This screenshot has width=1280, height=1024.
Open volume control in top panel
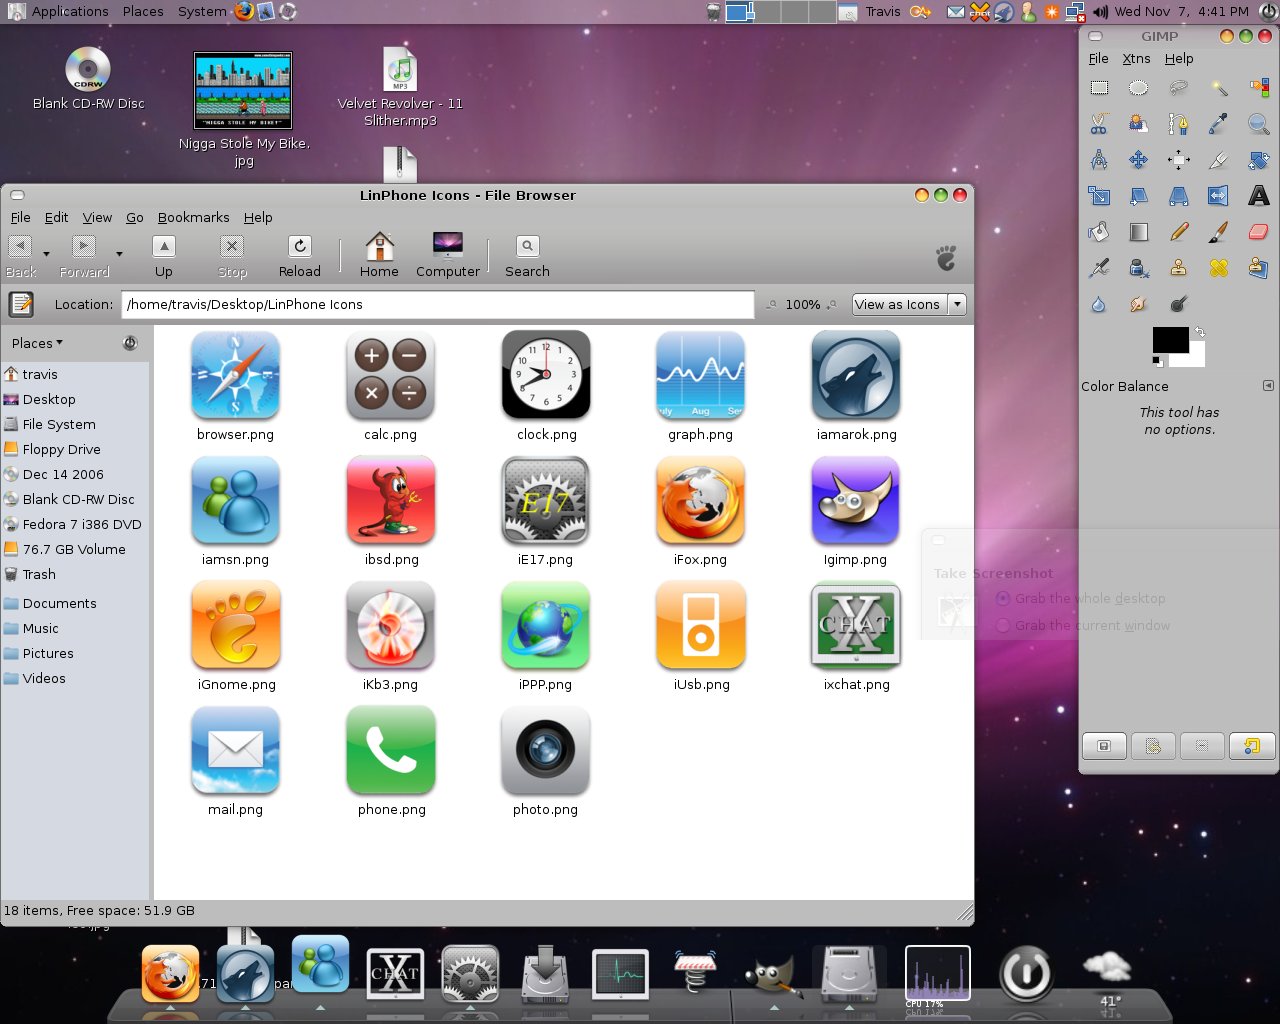coord(1101,12)
